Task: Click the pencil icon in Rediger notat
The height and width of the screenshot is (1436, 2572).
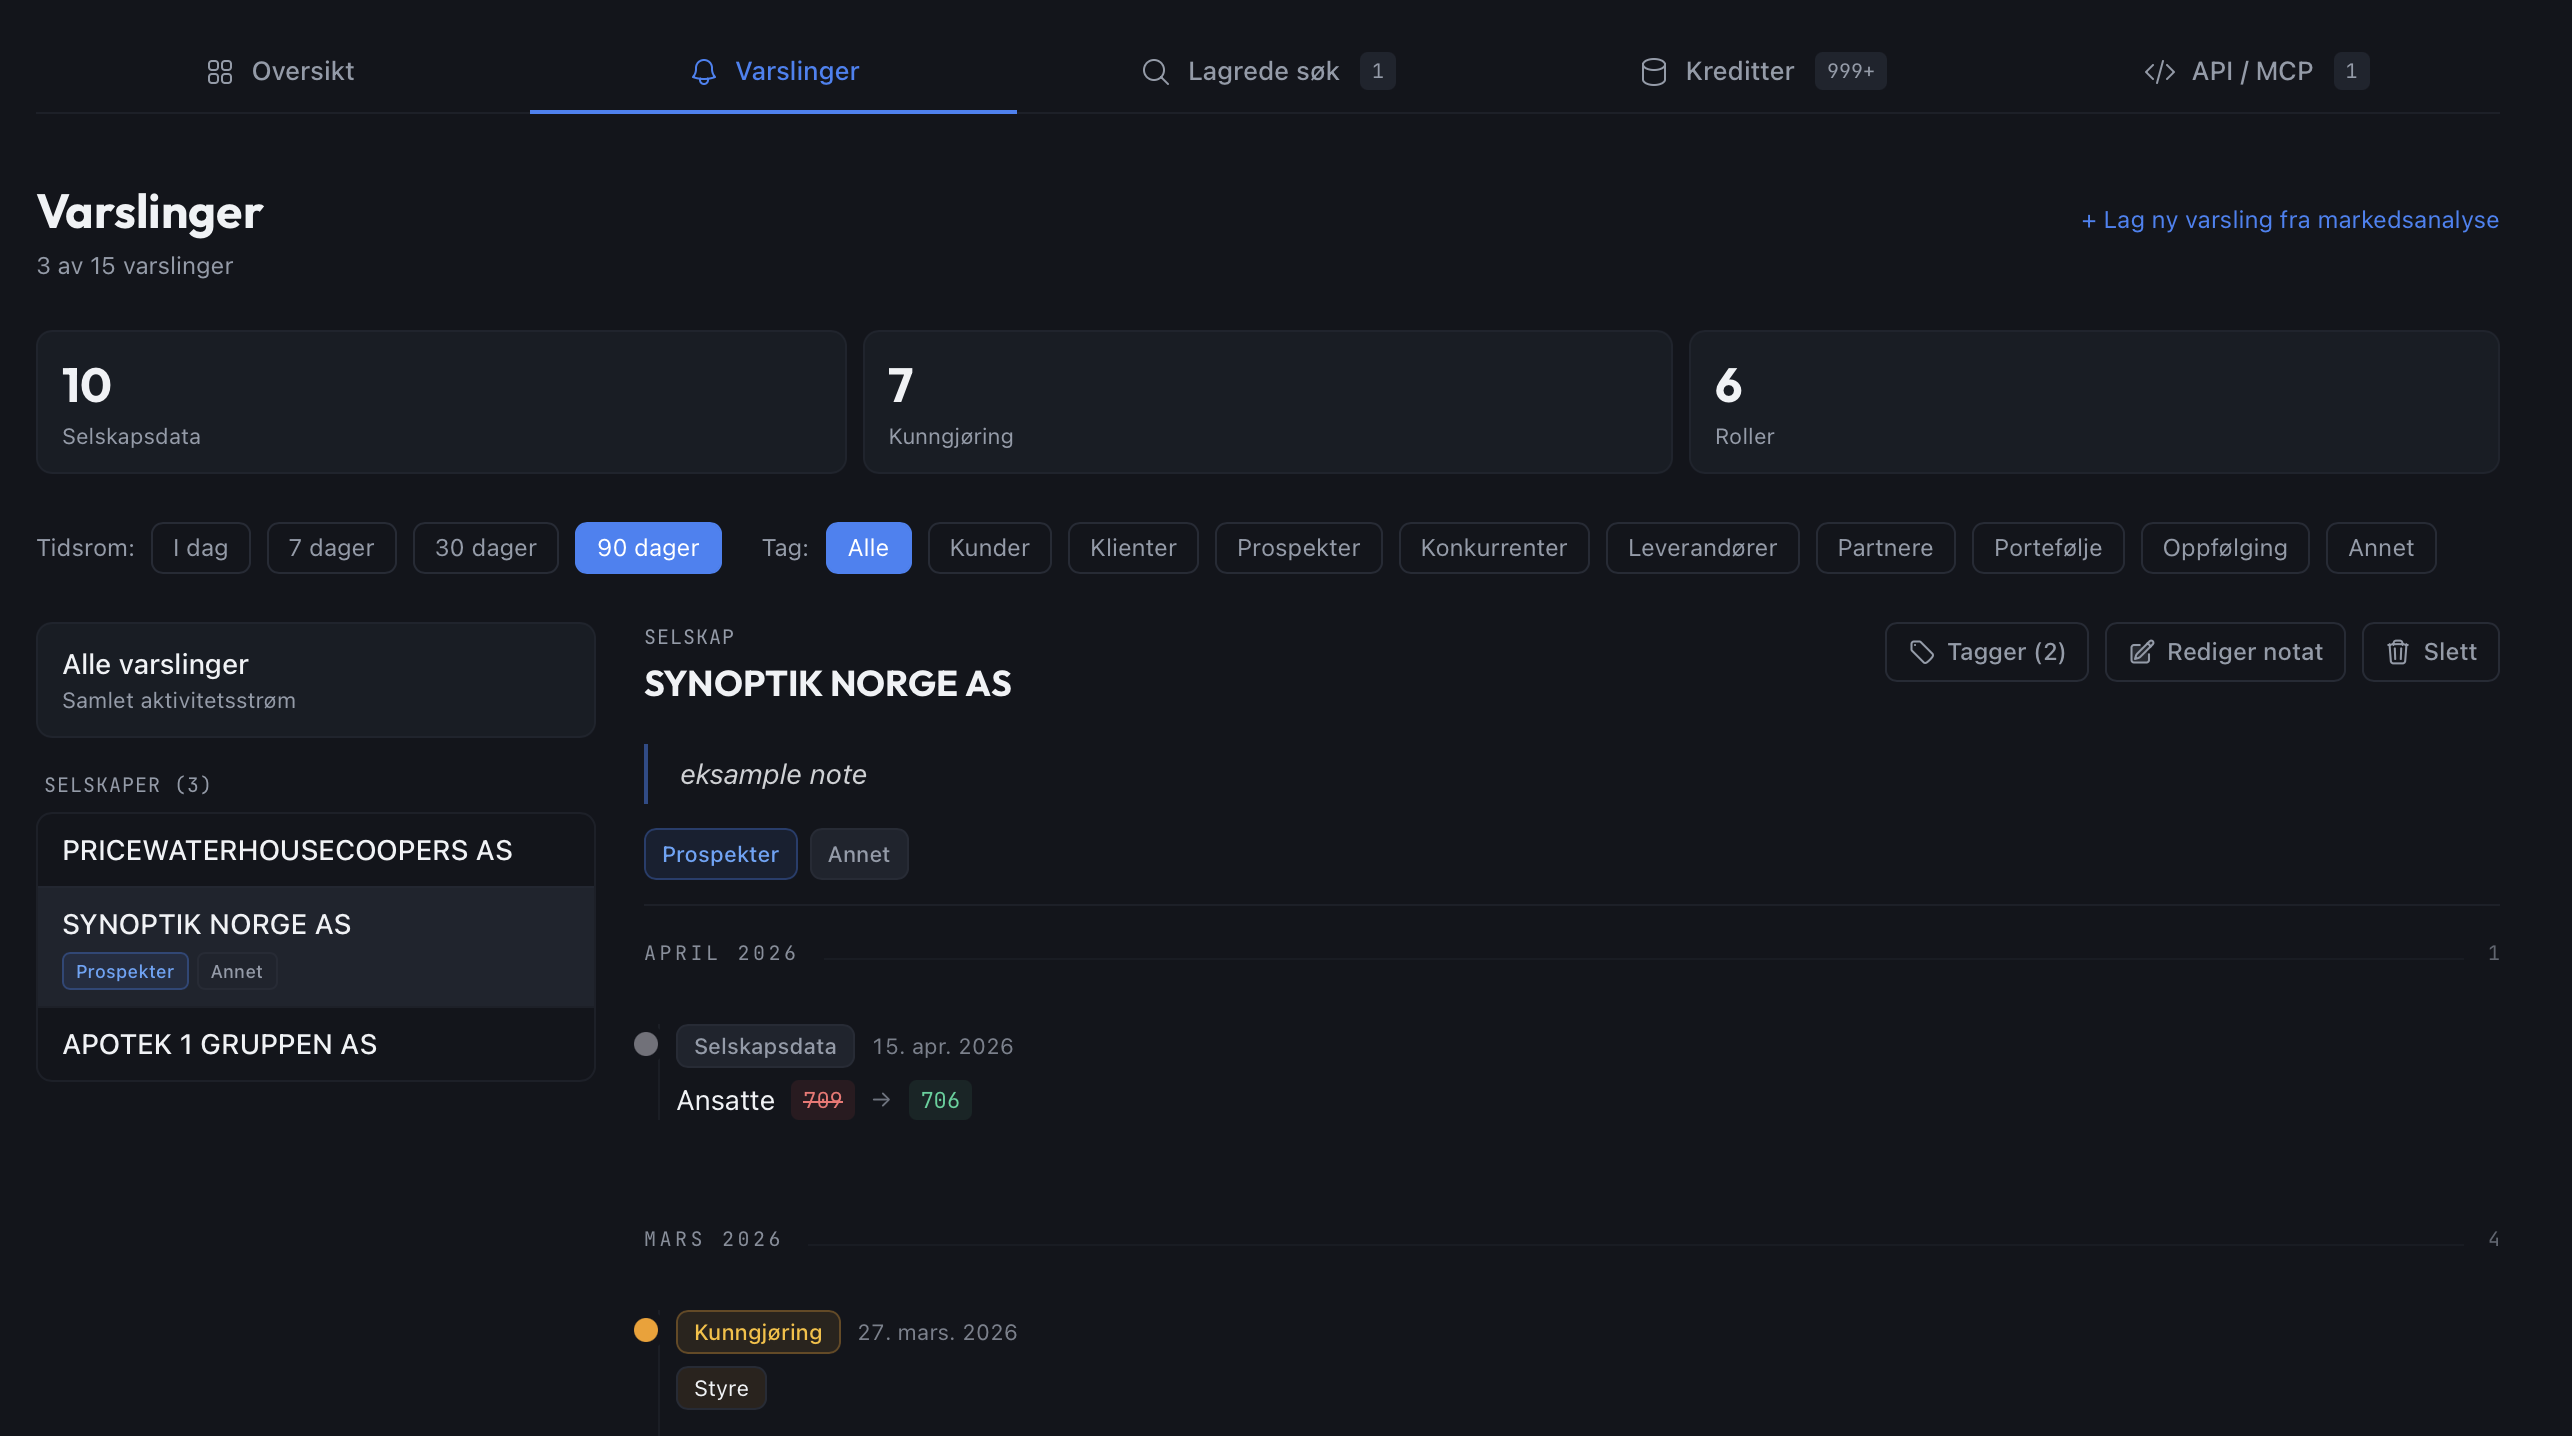Action: (x=2141, y=652)
